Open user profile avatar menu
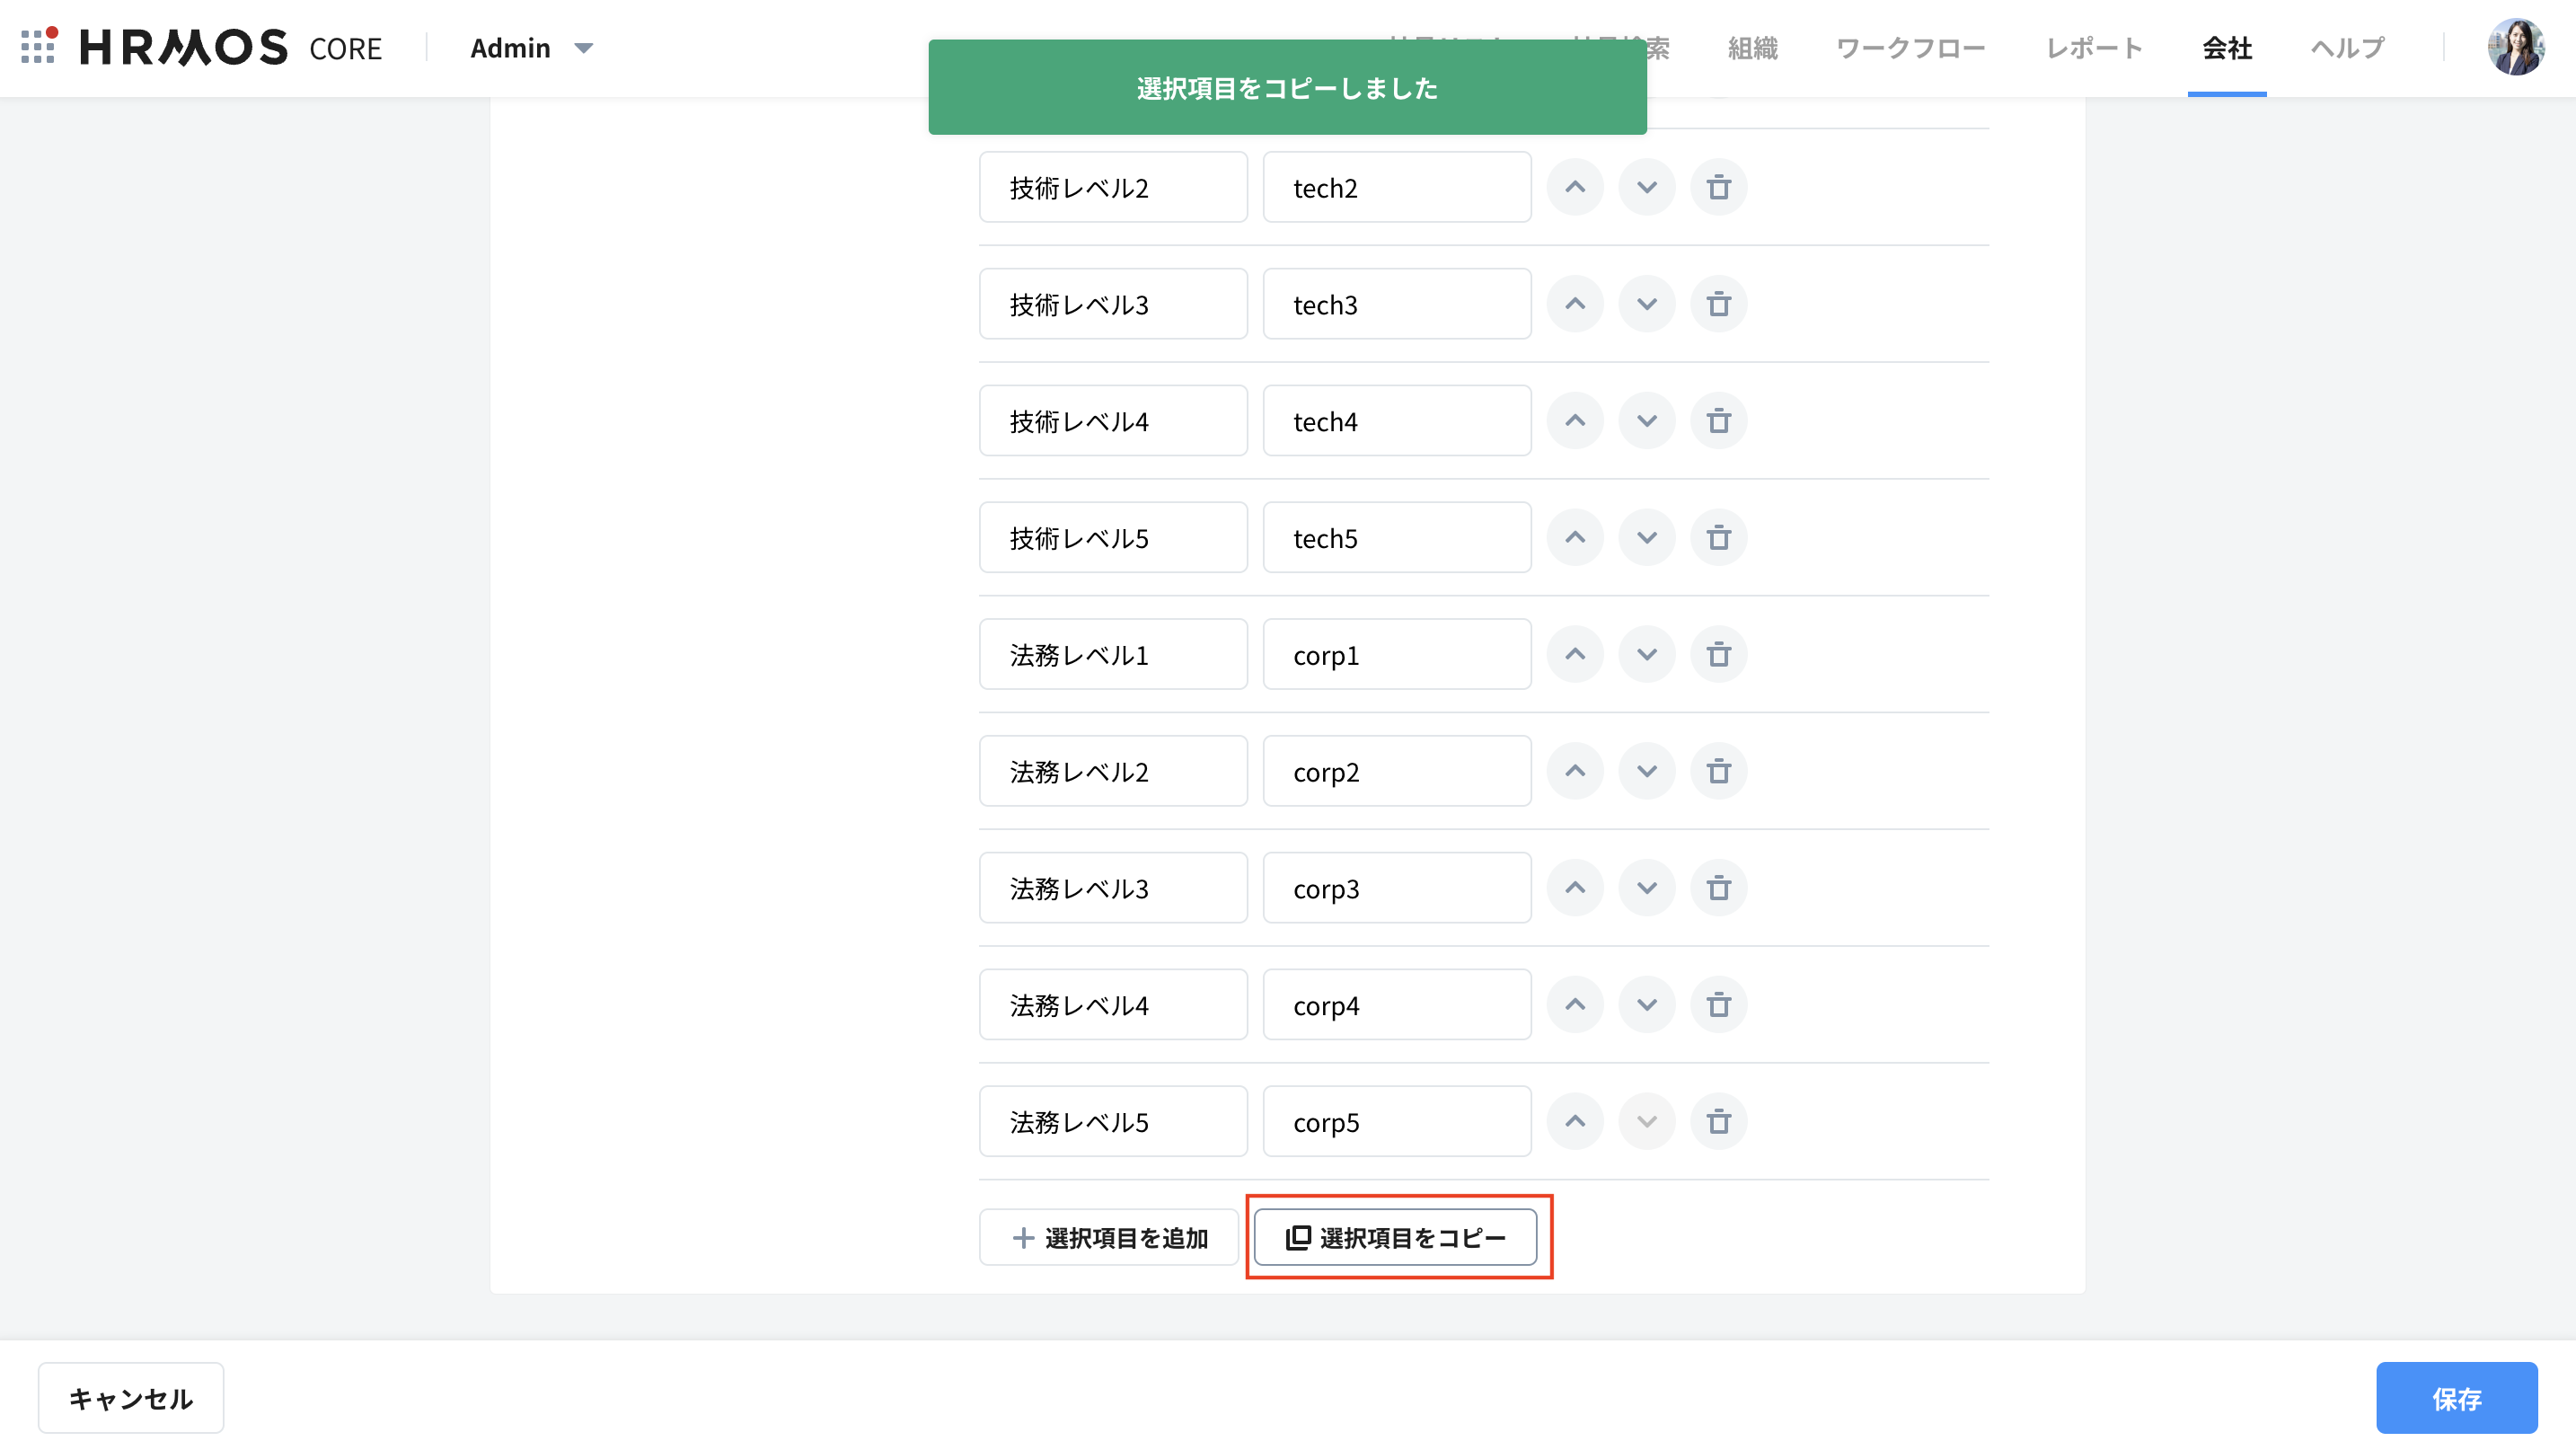Screen dimensions: 2576x1450 pos(2514,47)
